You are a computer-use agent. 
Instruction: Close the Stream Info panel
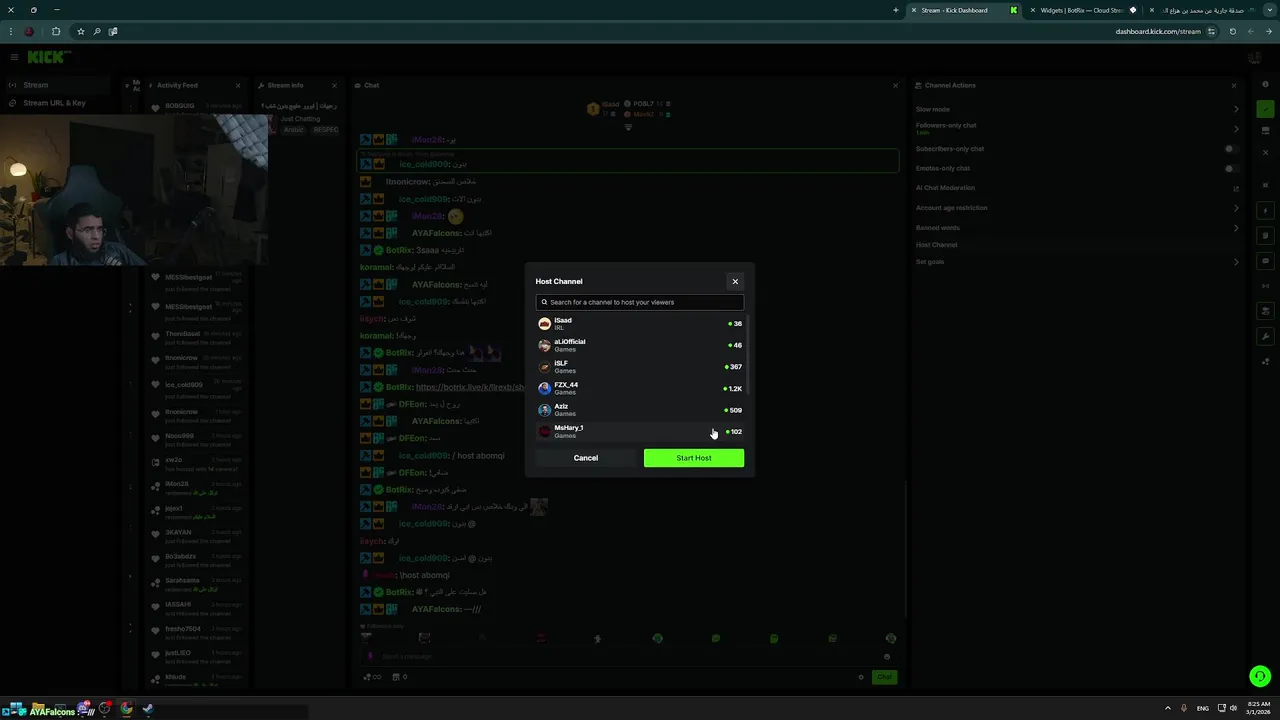337,85
